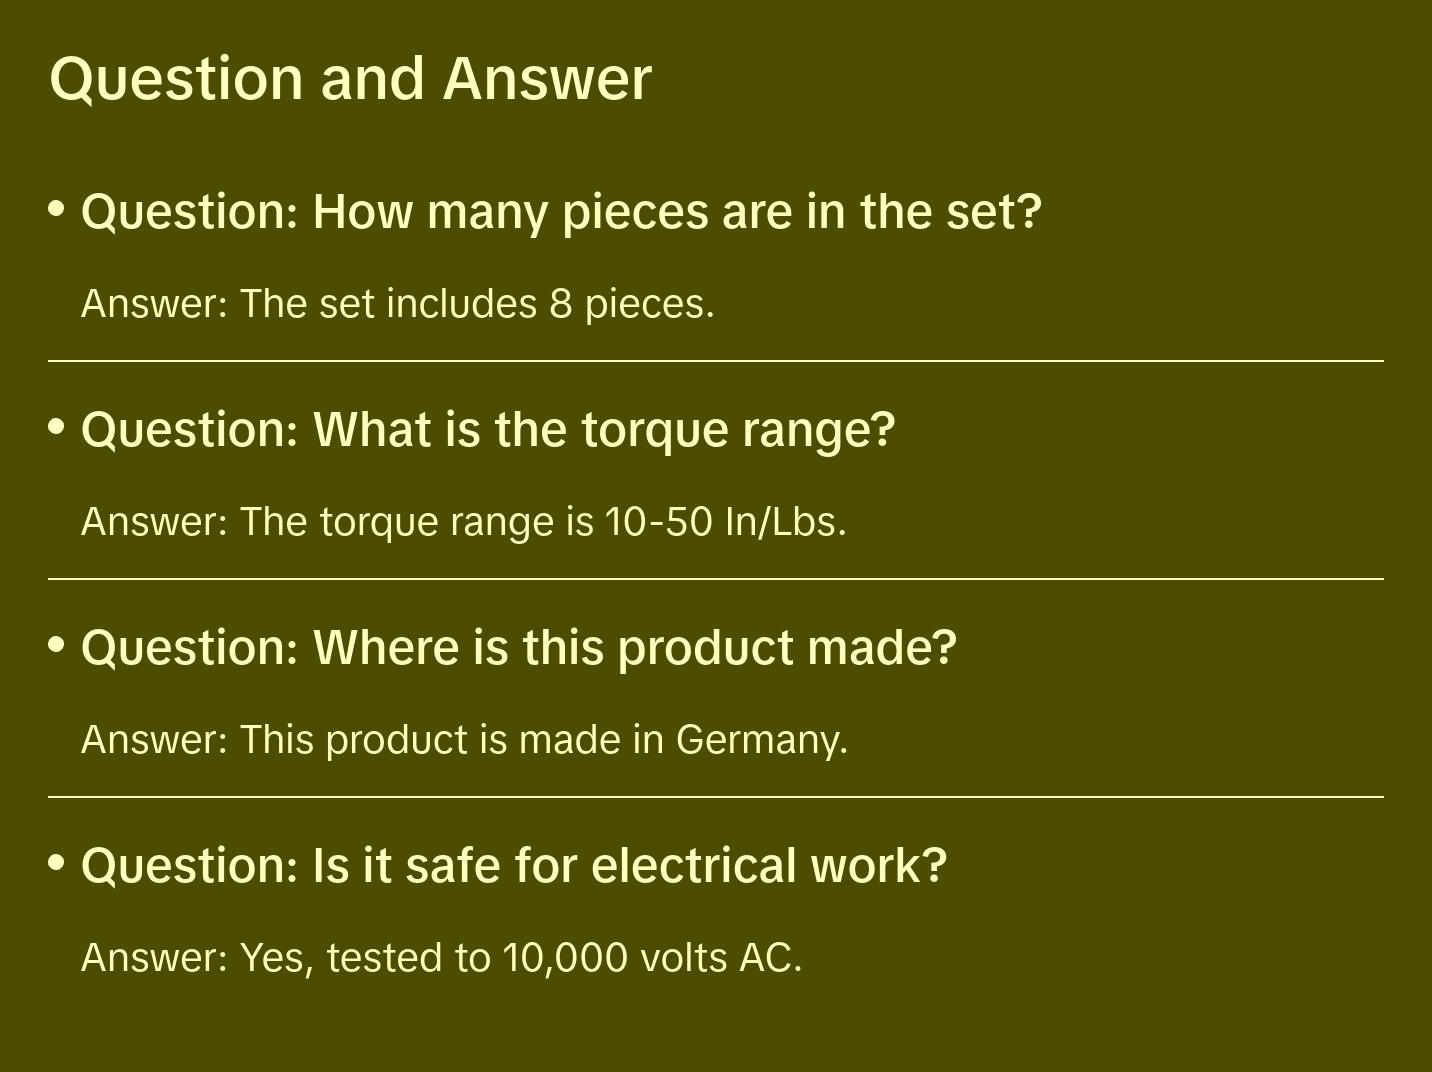Click the "10-50 In/Lbs" value
The width and height of the screenshot is (1432, 1072).
[x=722, y=522]
